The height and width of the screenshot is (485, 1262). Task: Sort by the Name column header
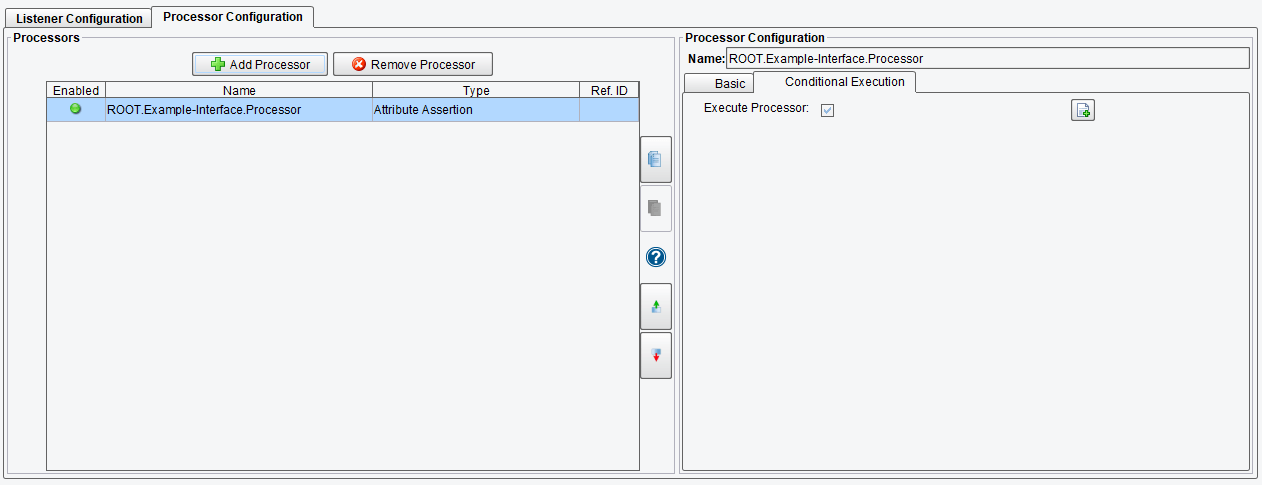click(x=239, y=90)
